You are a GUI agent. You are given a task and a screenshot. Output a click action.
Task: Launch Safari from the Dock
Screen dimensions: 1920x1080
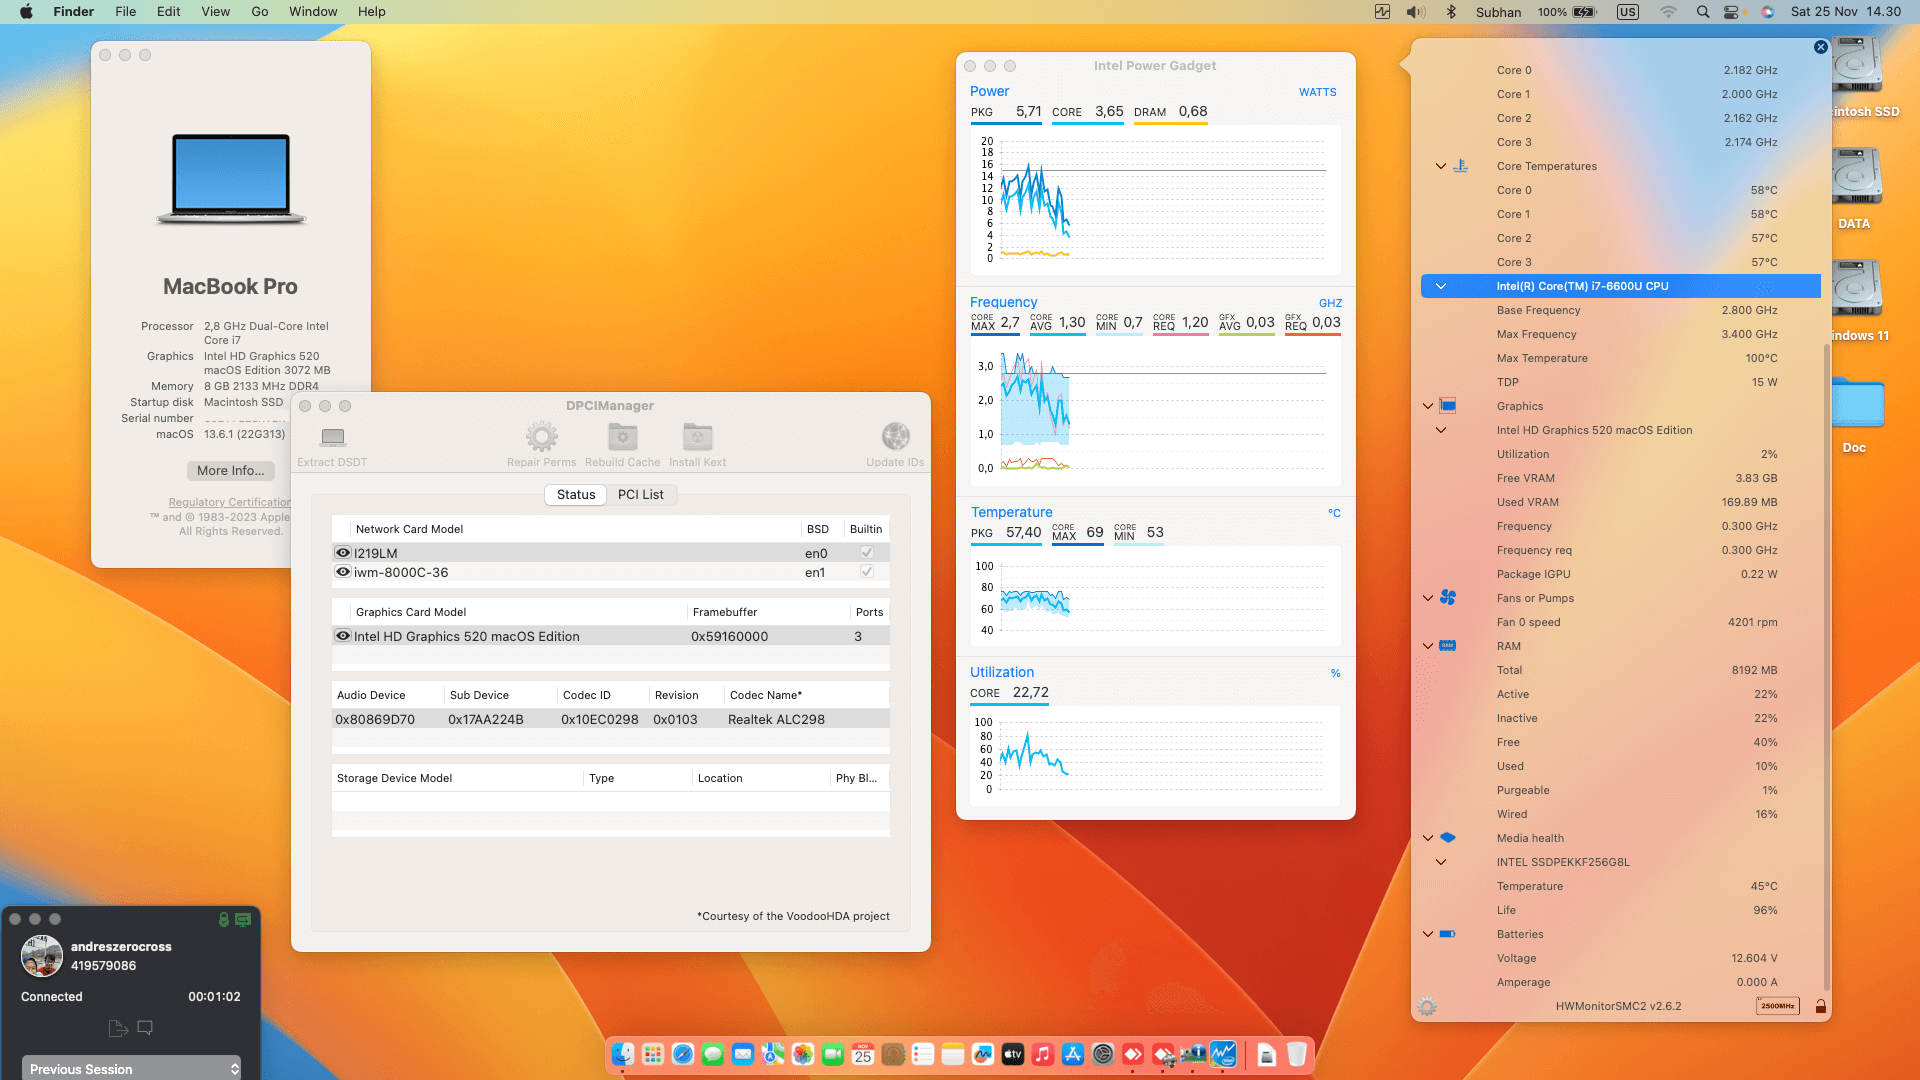(682, 1054)
